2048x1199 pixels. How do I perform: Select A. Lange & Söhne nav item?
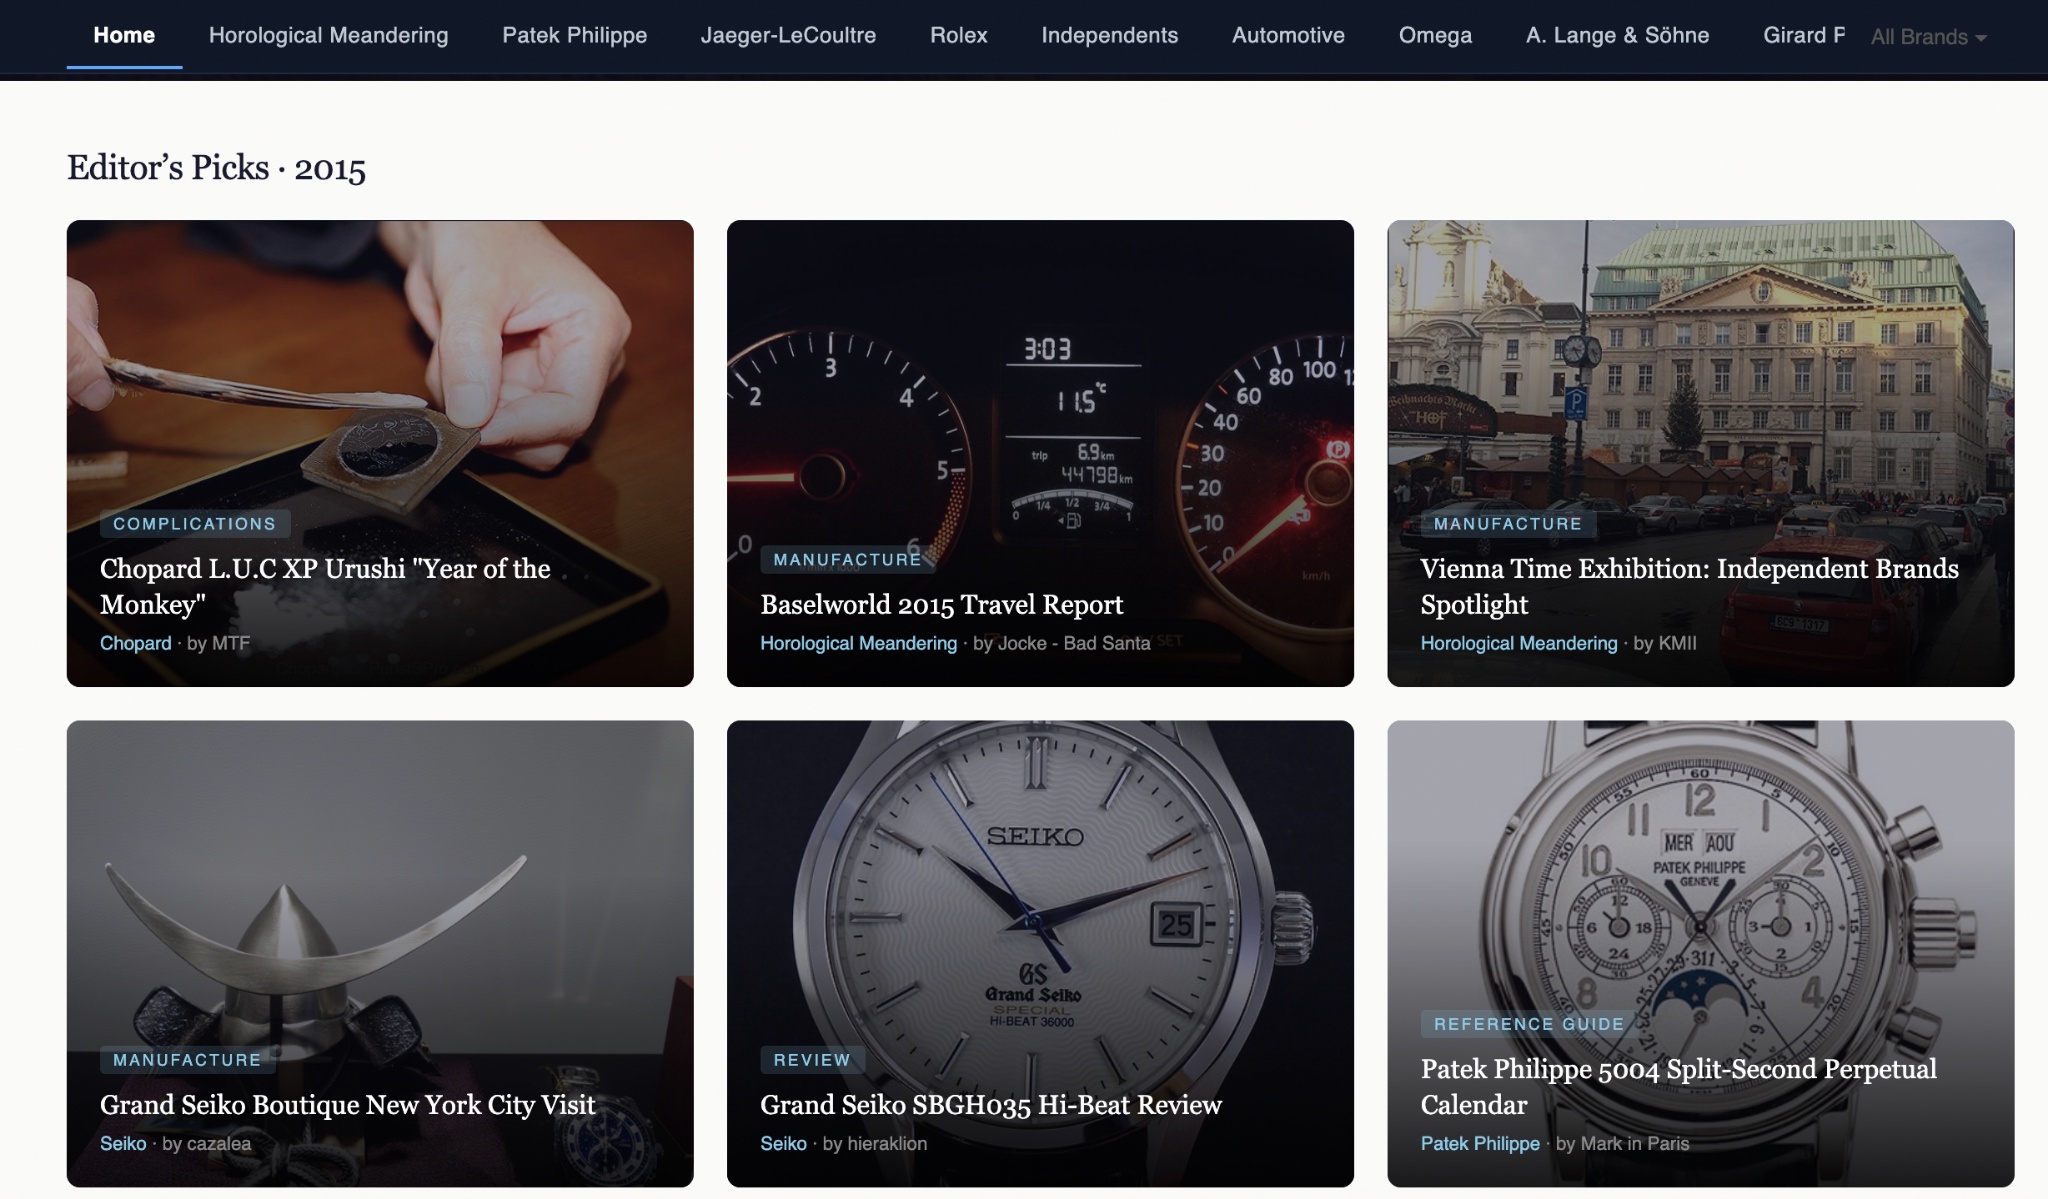pos(1617,35)
